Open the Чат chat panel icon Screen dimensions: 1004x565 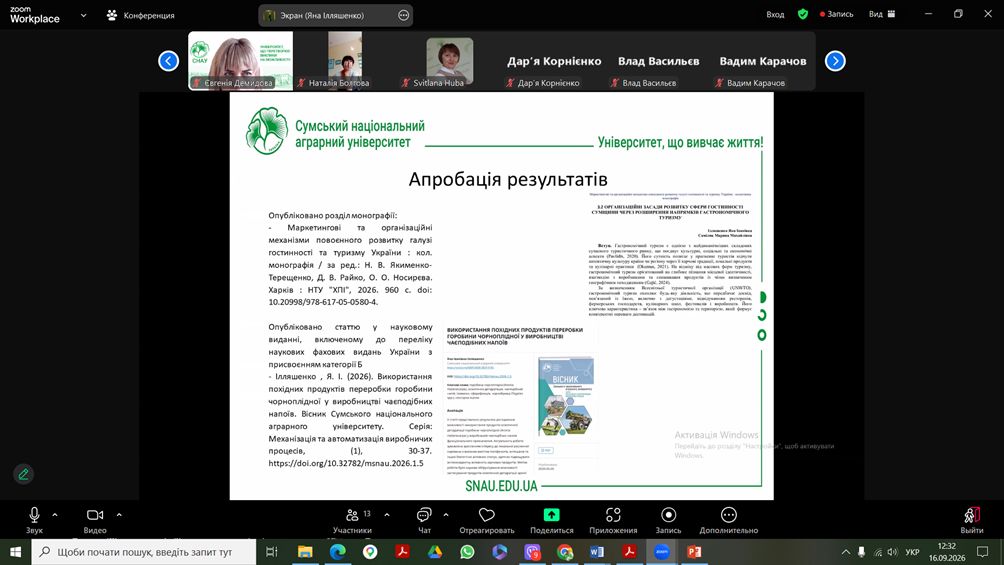[x=424, y=515]
